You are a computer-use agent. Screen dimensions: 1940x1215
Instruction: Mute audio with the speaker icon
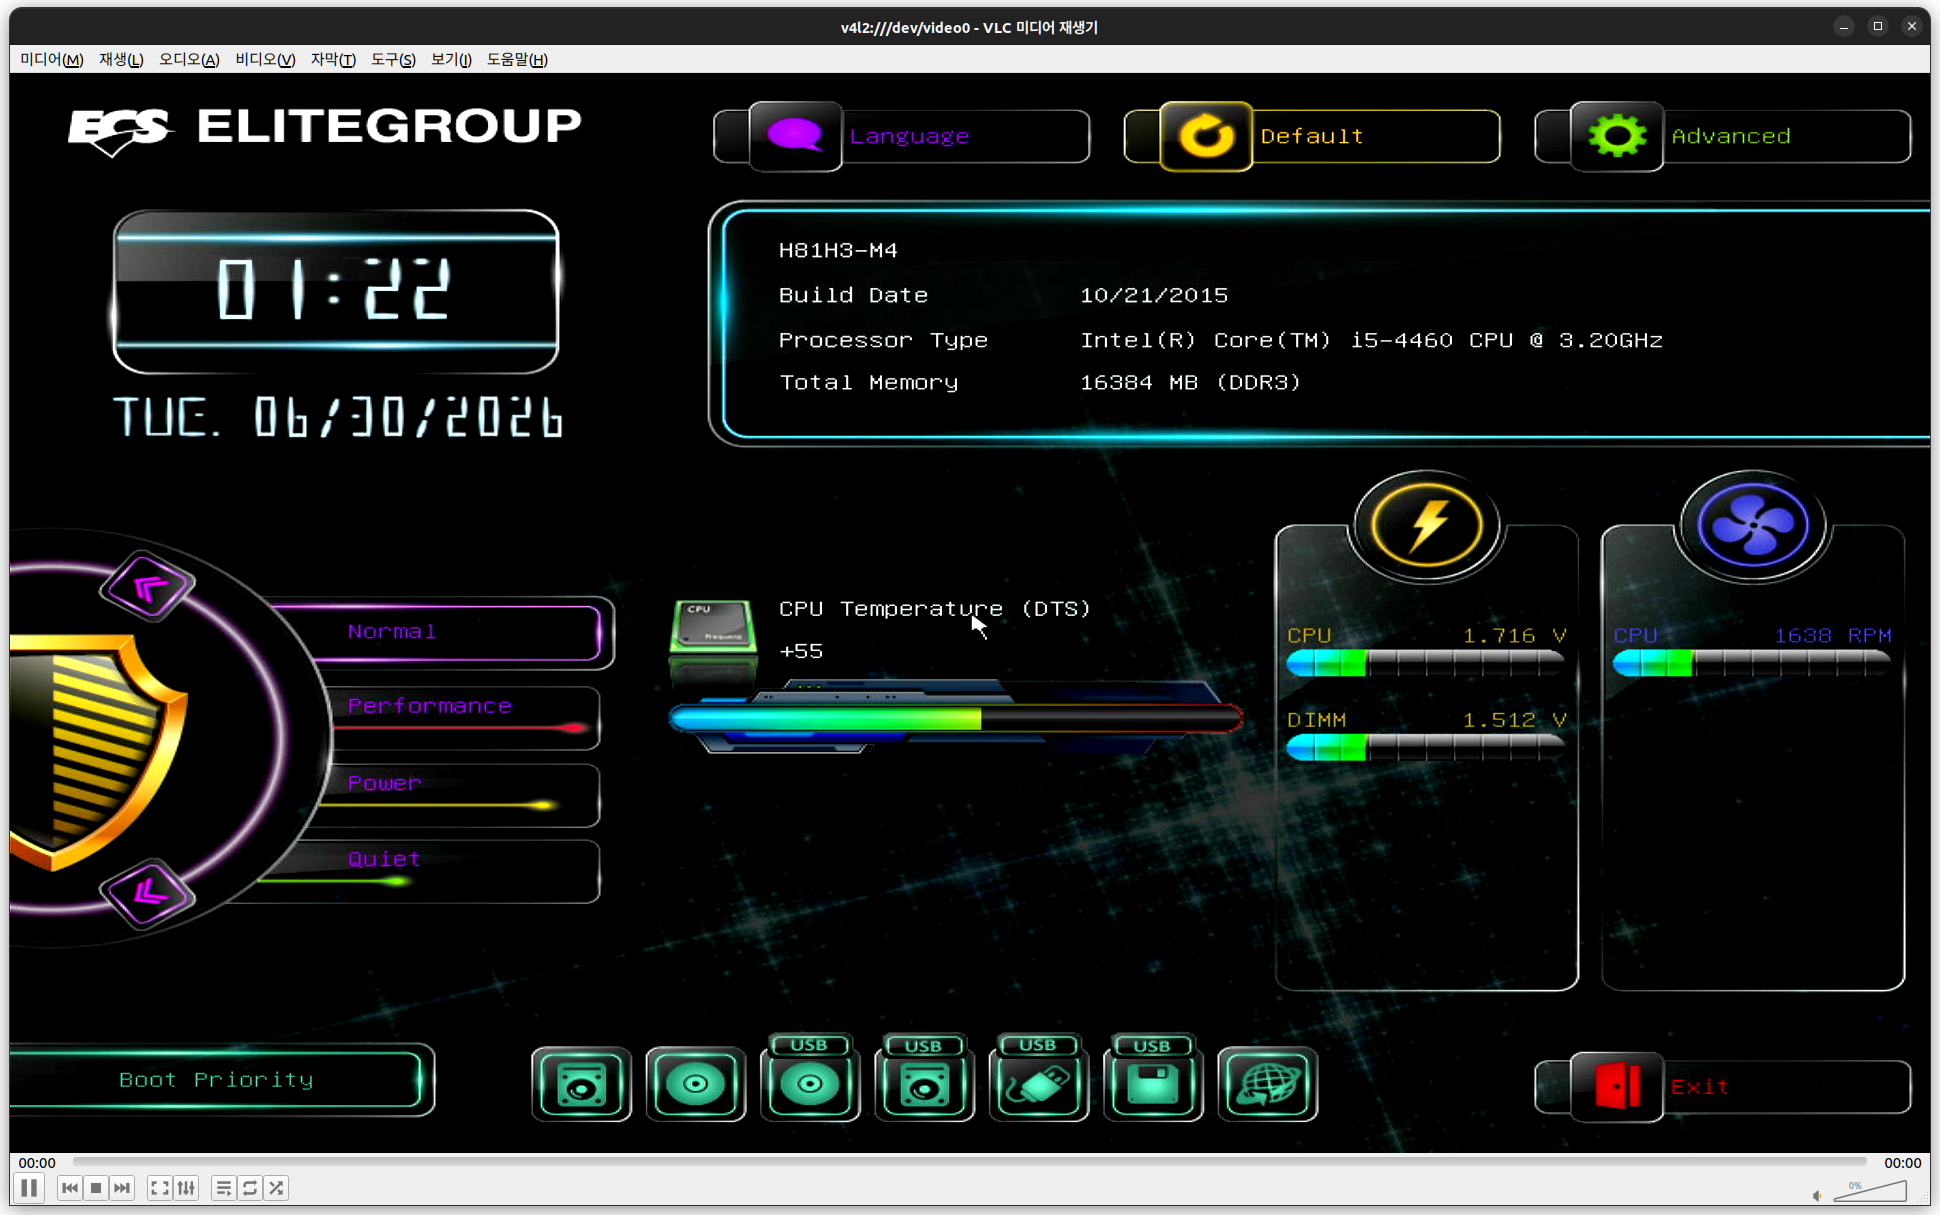click(x=1817, y=1195)
